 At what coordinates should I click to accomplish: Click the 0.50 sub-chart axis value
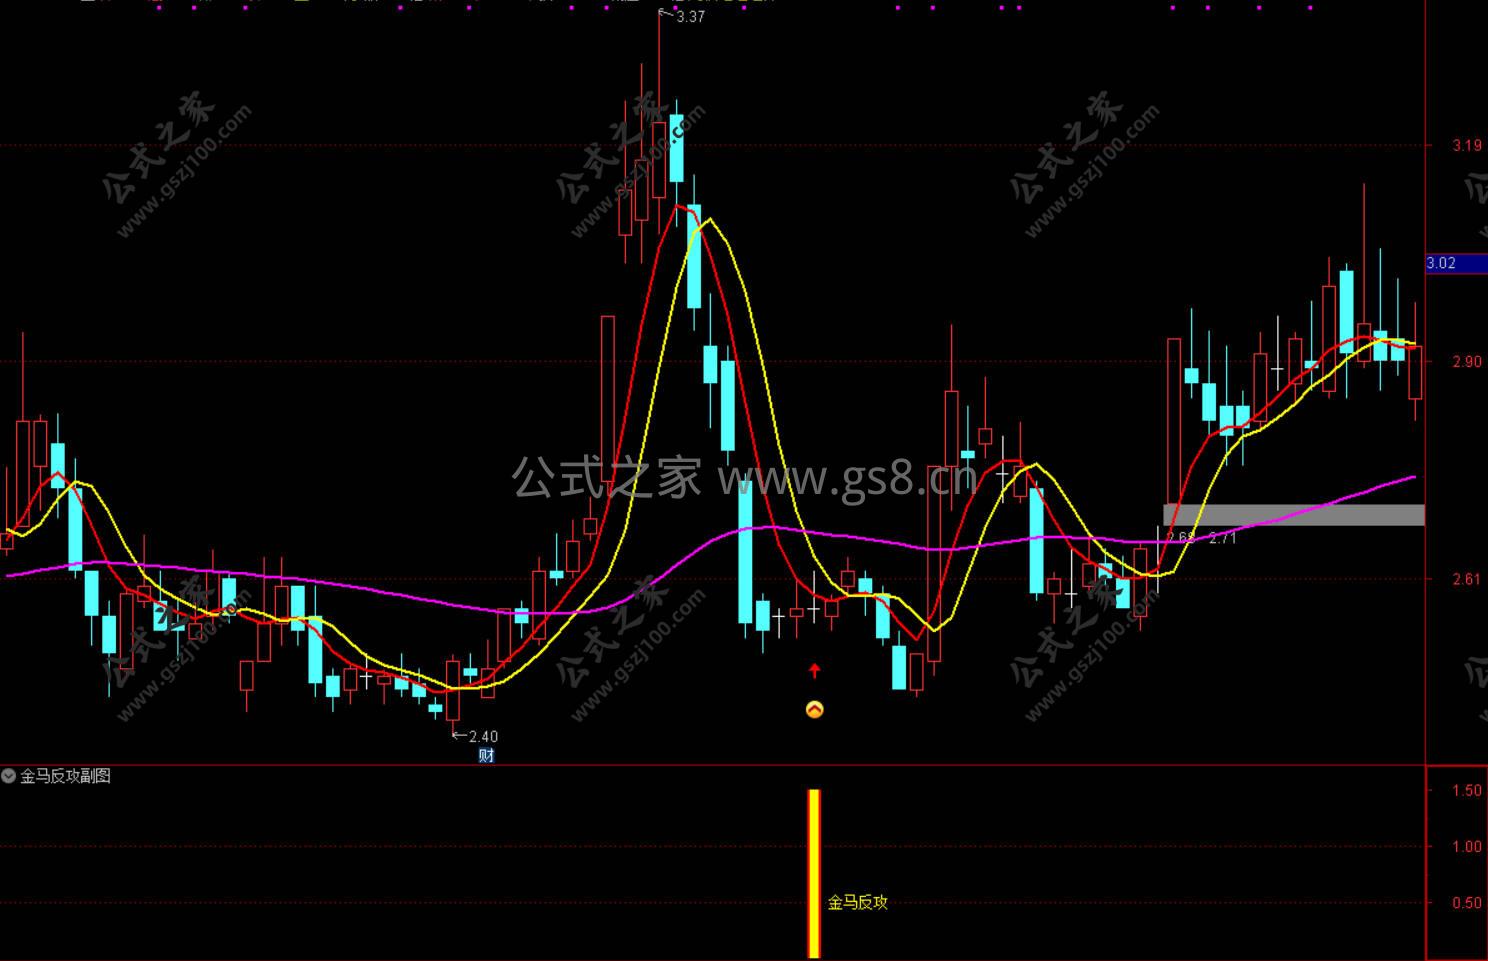click(1467, 903)
